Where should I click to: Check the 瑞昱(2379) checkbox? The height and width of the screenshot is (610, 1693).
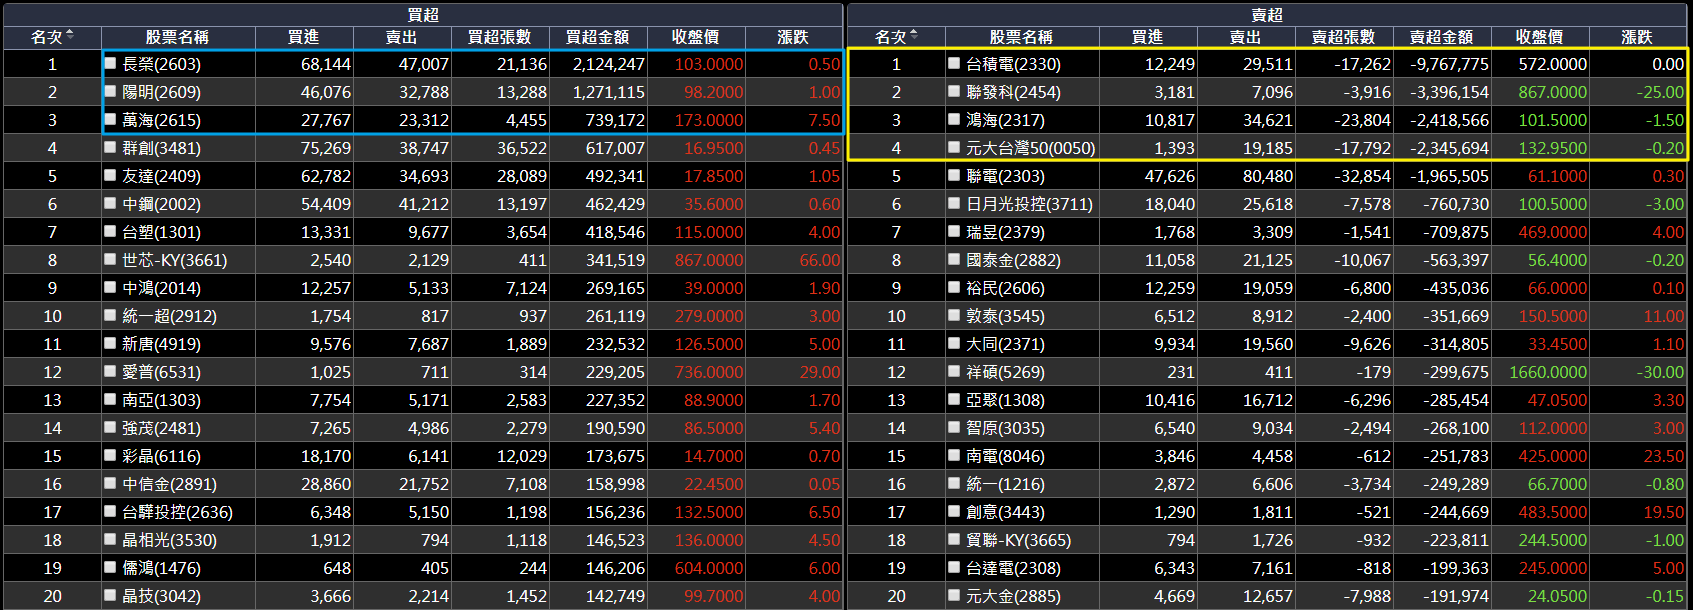click(x=954, y=231)
